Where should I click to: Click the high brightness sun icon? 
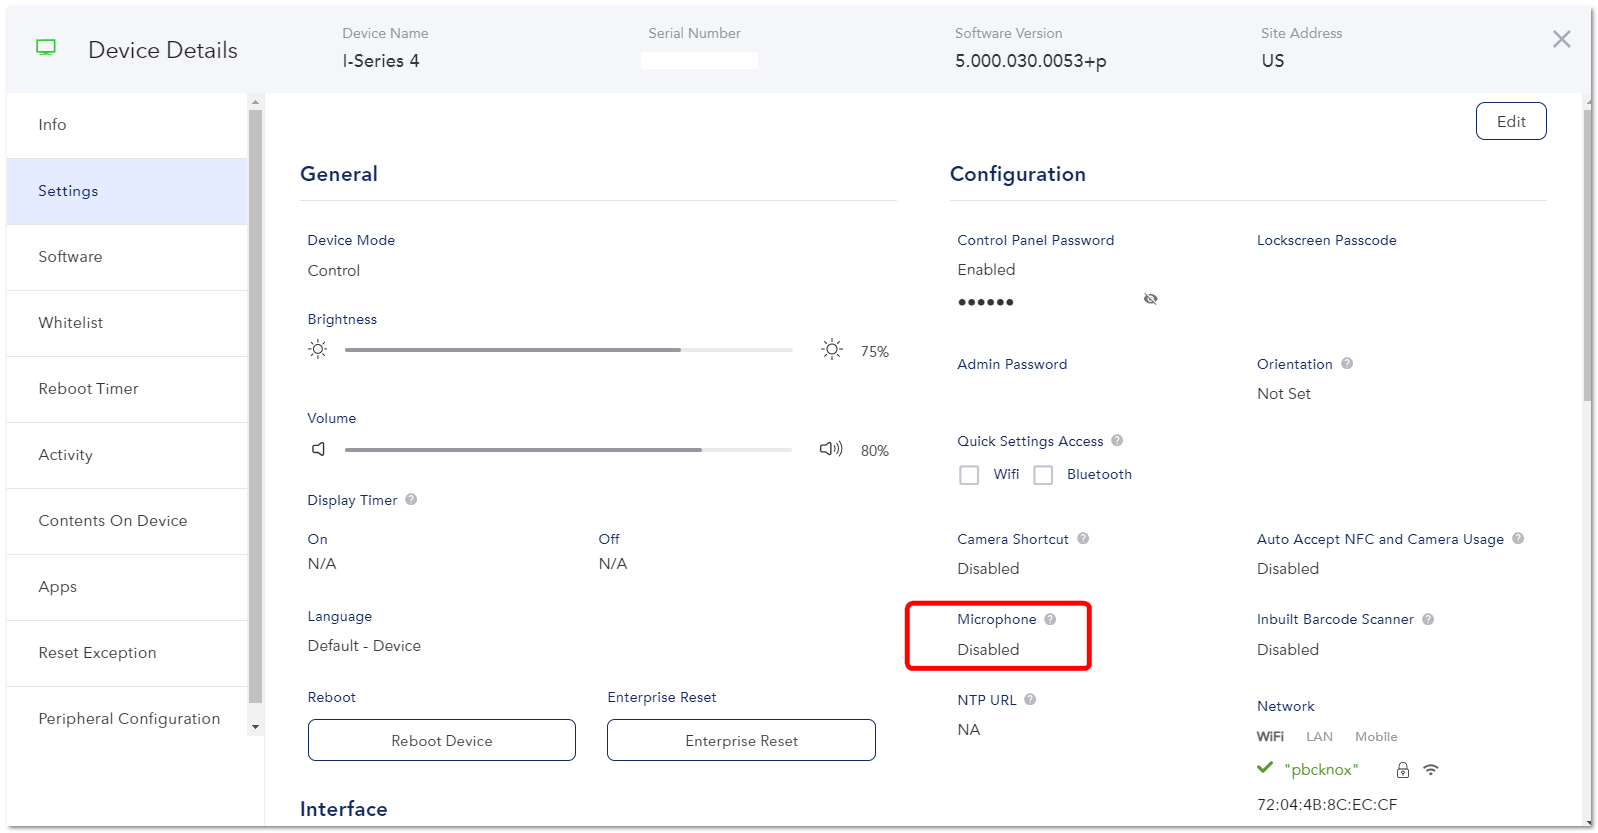click(x=832, y=349)
